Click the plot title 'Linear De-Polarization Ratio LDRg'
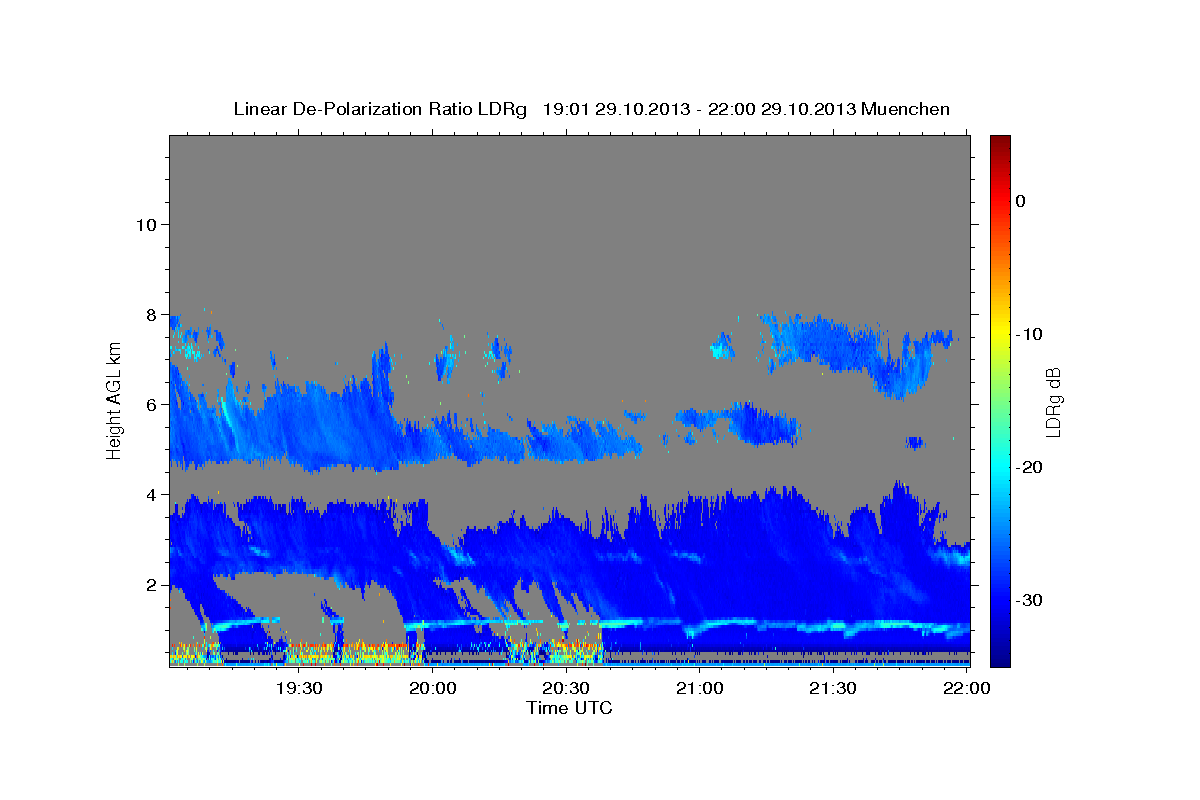The image size is (1200, 800). click(x=380, y=109)
